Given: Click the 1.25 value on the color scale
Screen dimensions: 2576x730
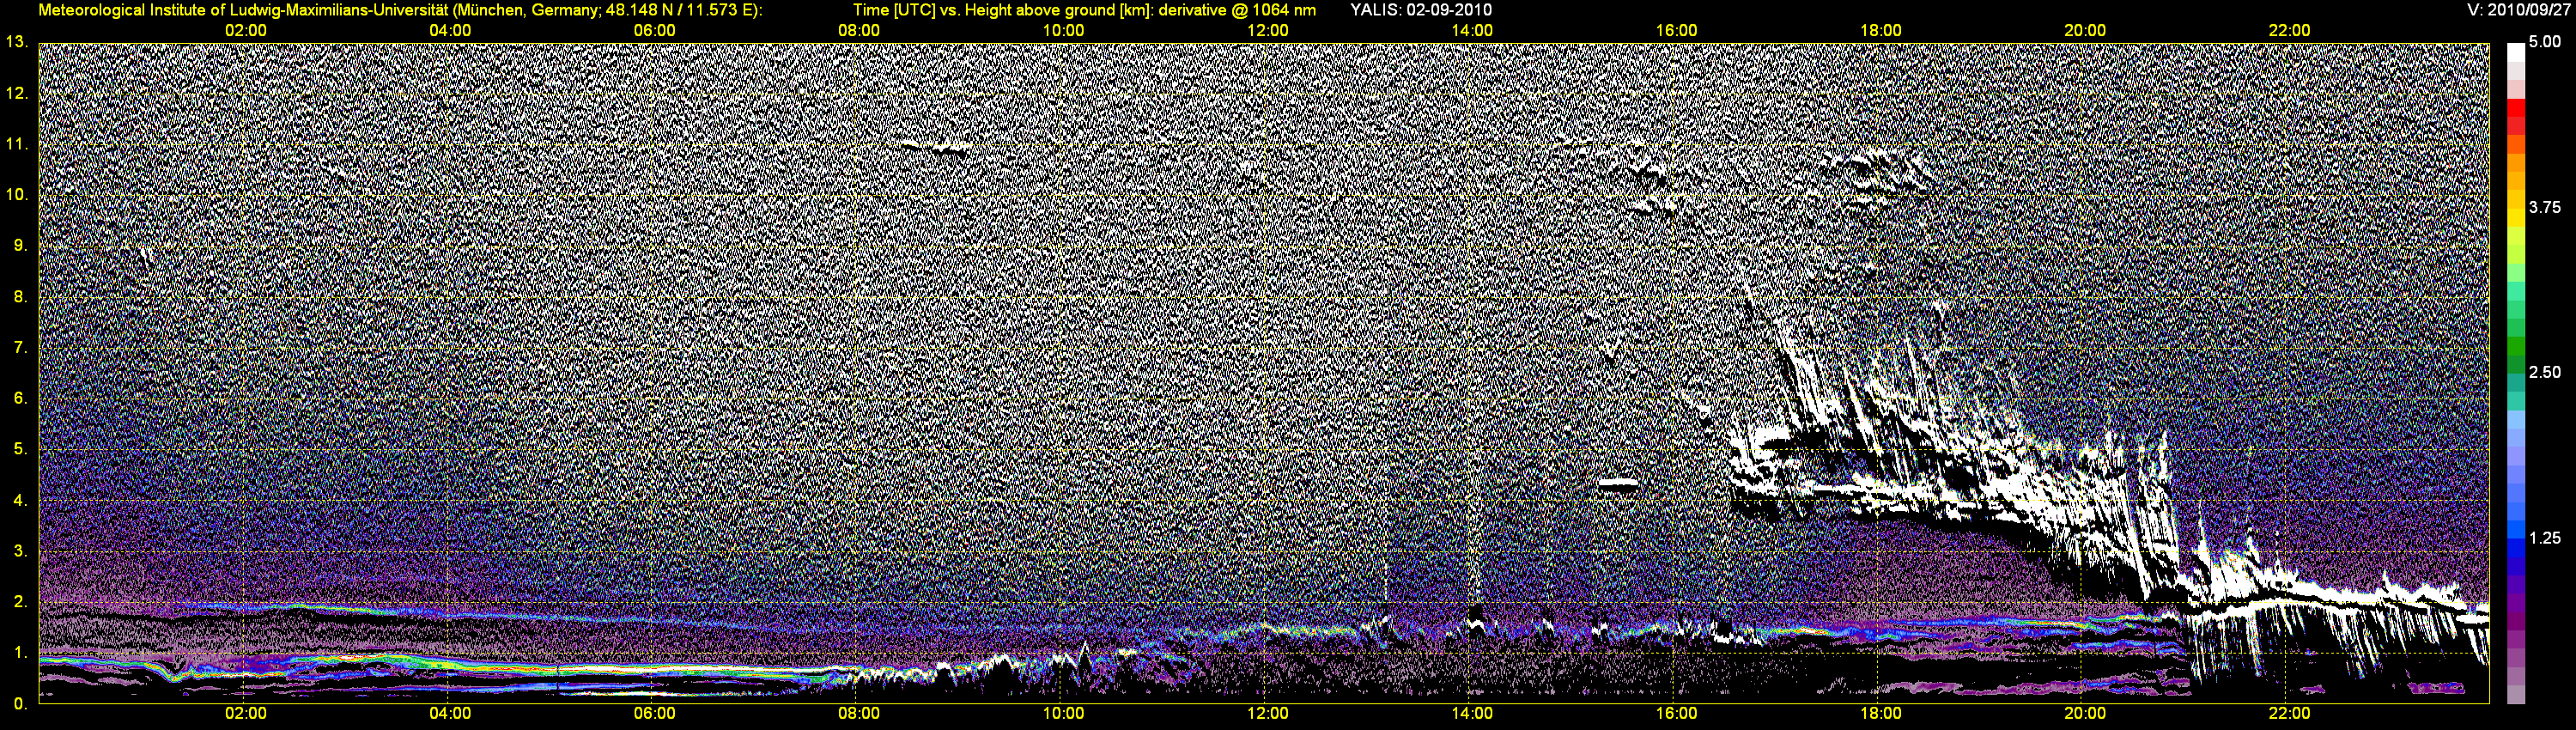Looking at the screenshot, I should (x=2545, y=538).
